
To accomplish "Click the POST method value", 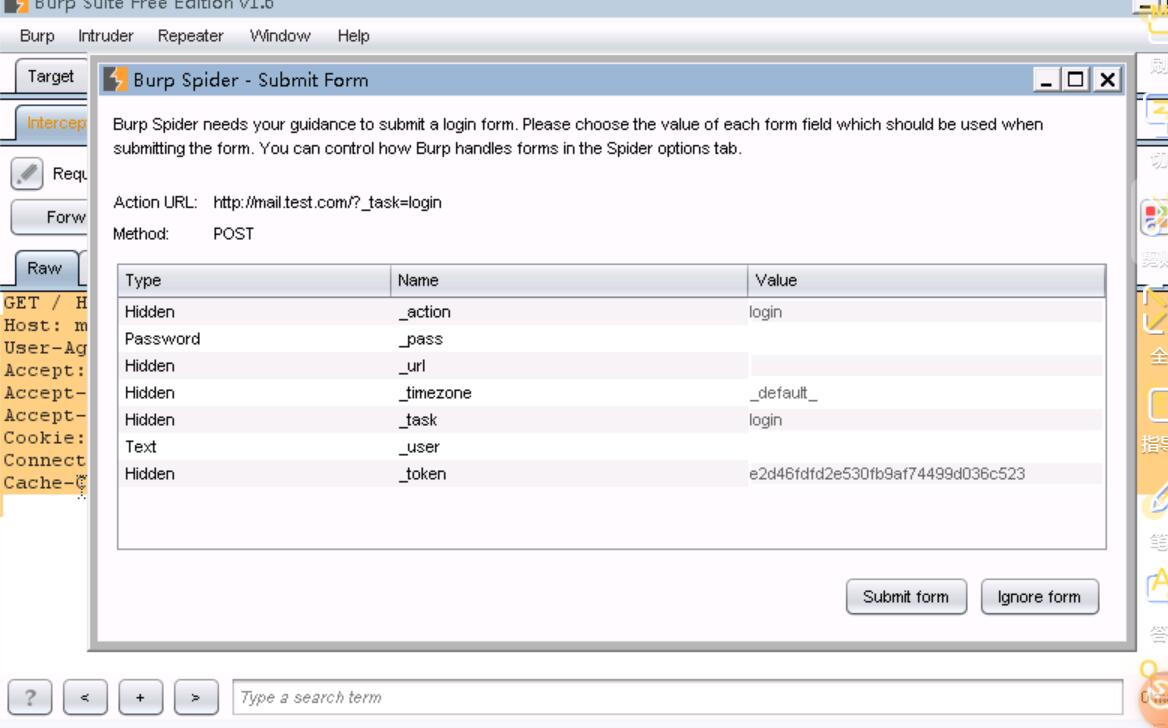I will click(x=233, y=234).
